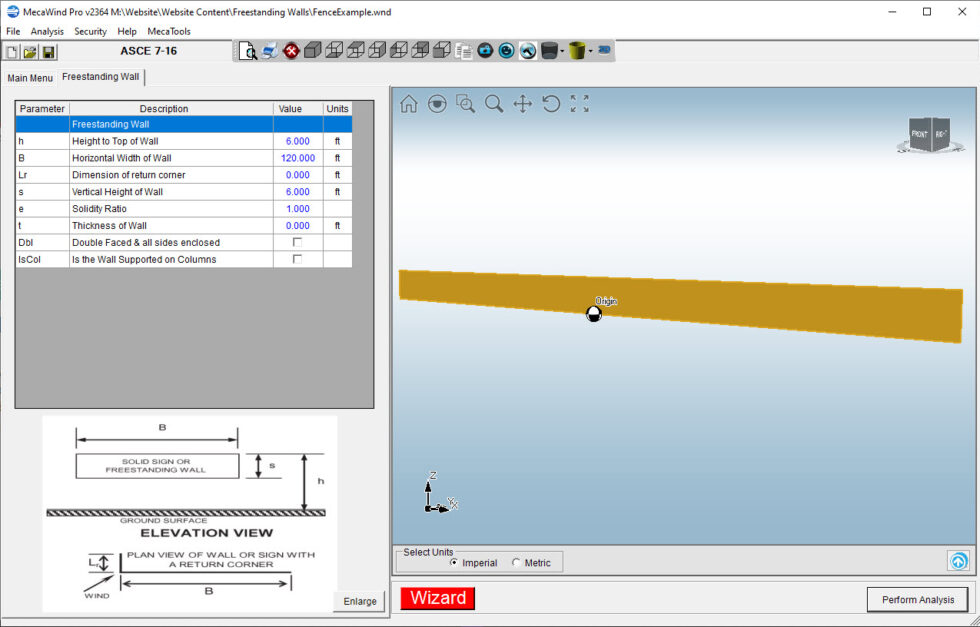Open the print preview tool
Viewport: 980px width, 627px height.
(247, 50)
